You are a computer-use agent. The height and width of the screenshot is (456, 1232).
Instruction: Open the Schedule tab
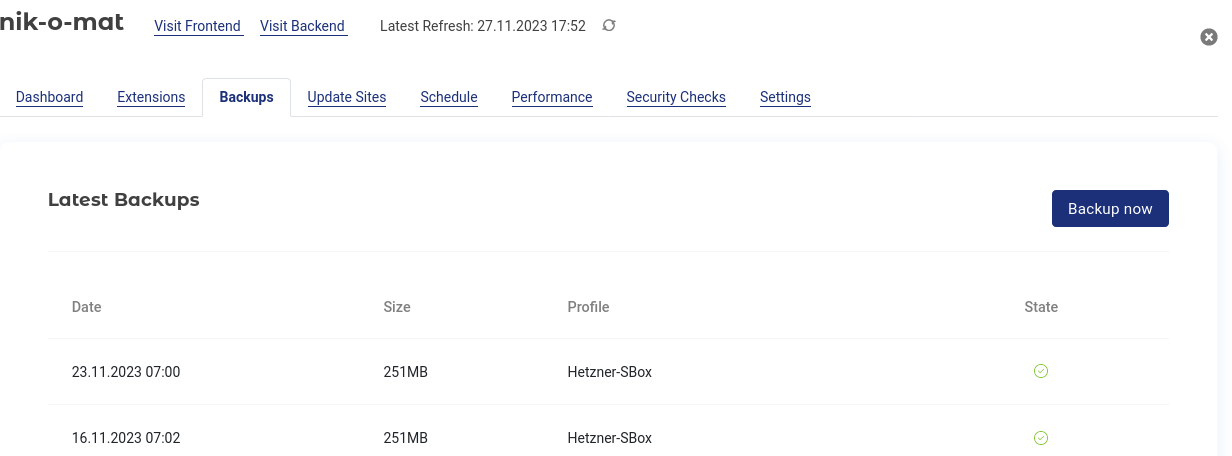pos(448,97)
